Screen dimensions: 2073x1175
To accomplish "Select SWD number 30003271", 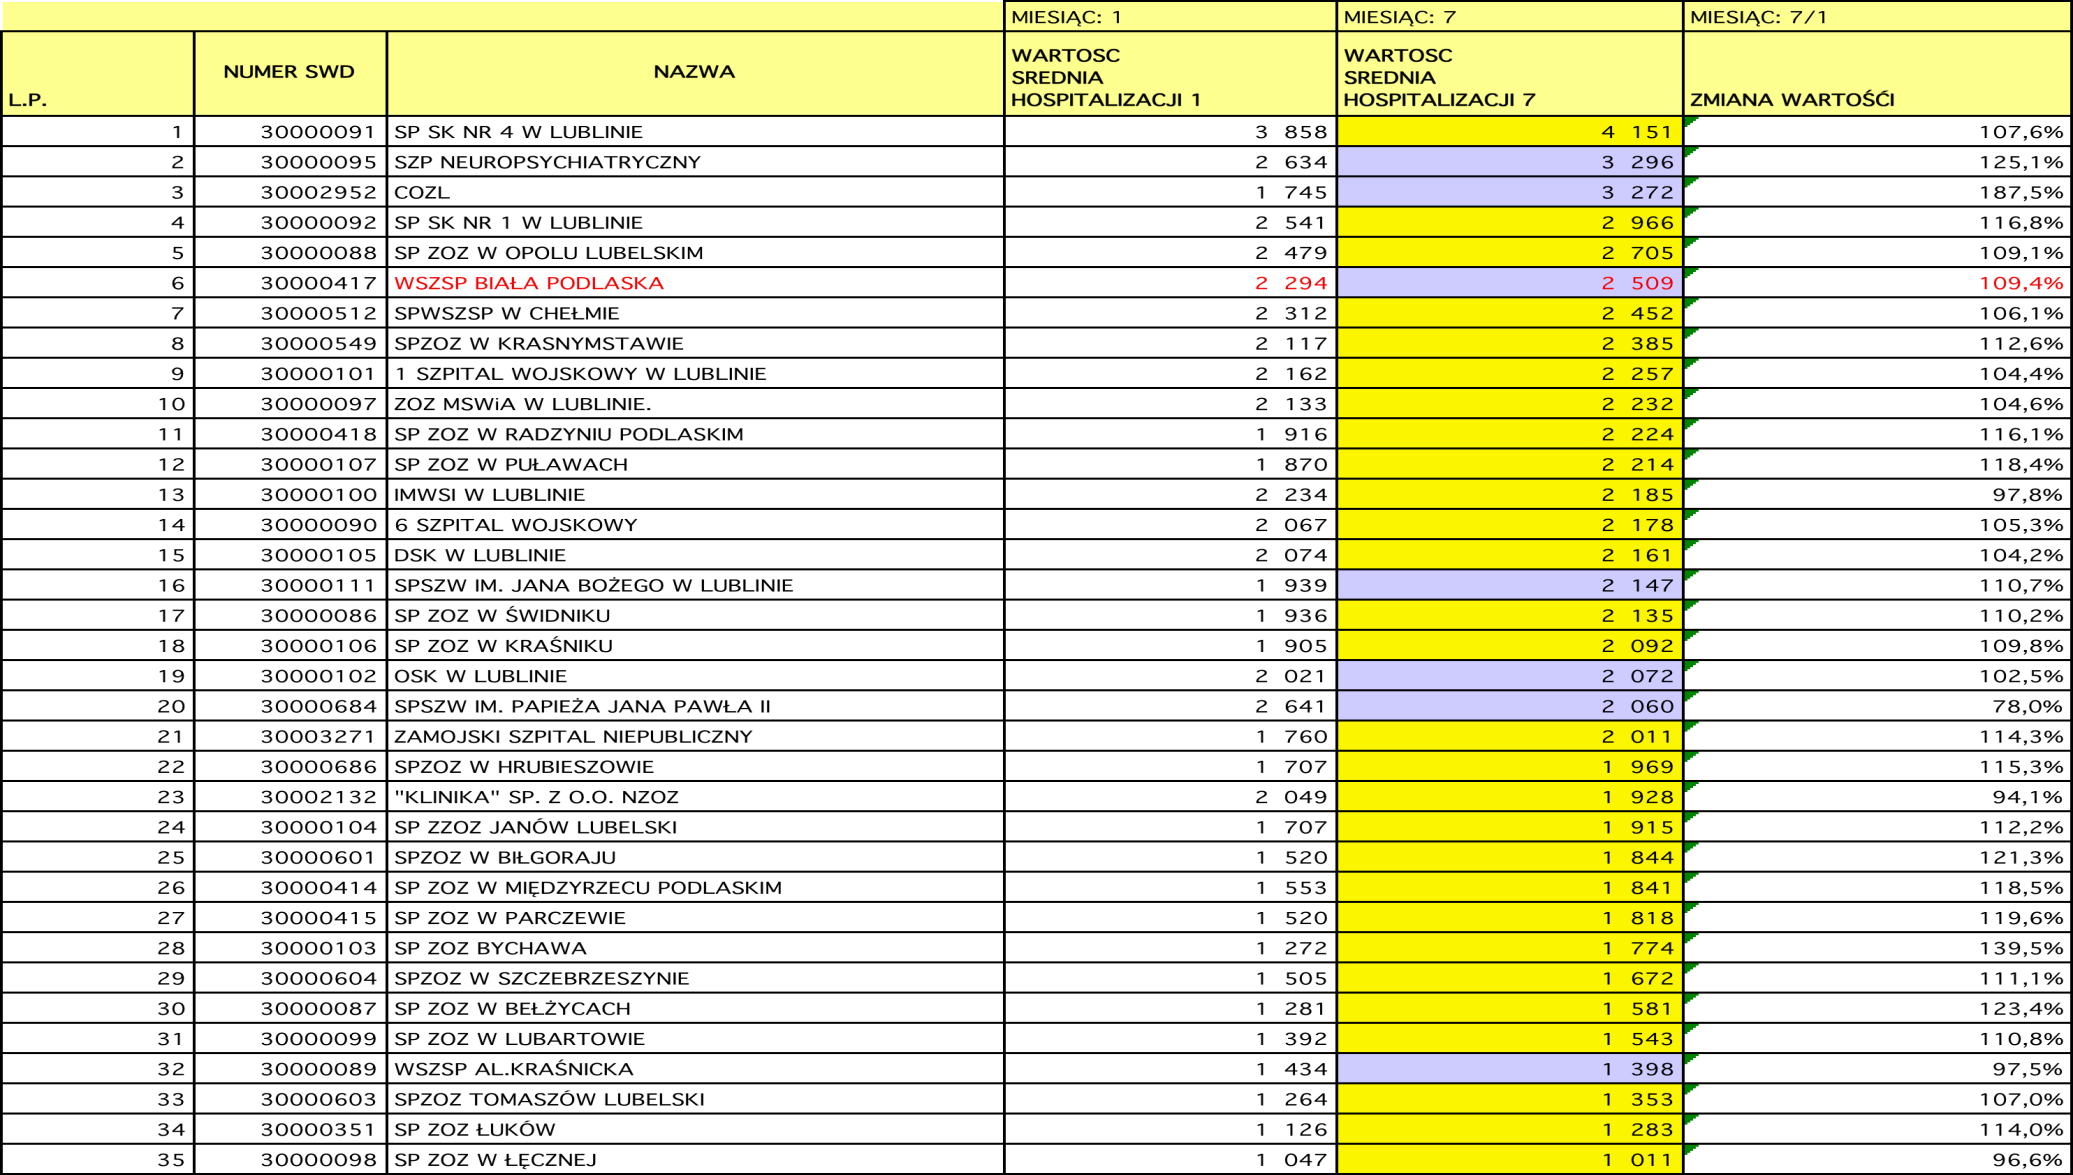I will coord(290,737).
